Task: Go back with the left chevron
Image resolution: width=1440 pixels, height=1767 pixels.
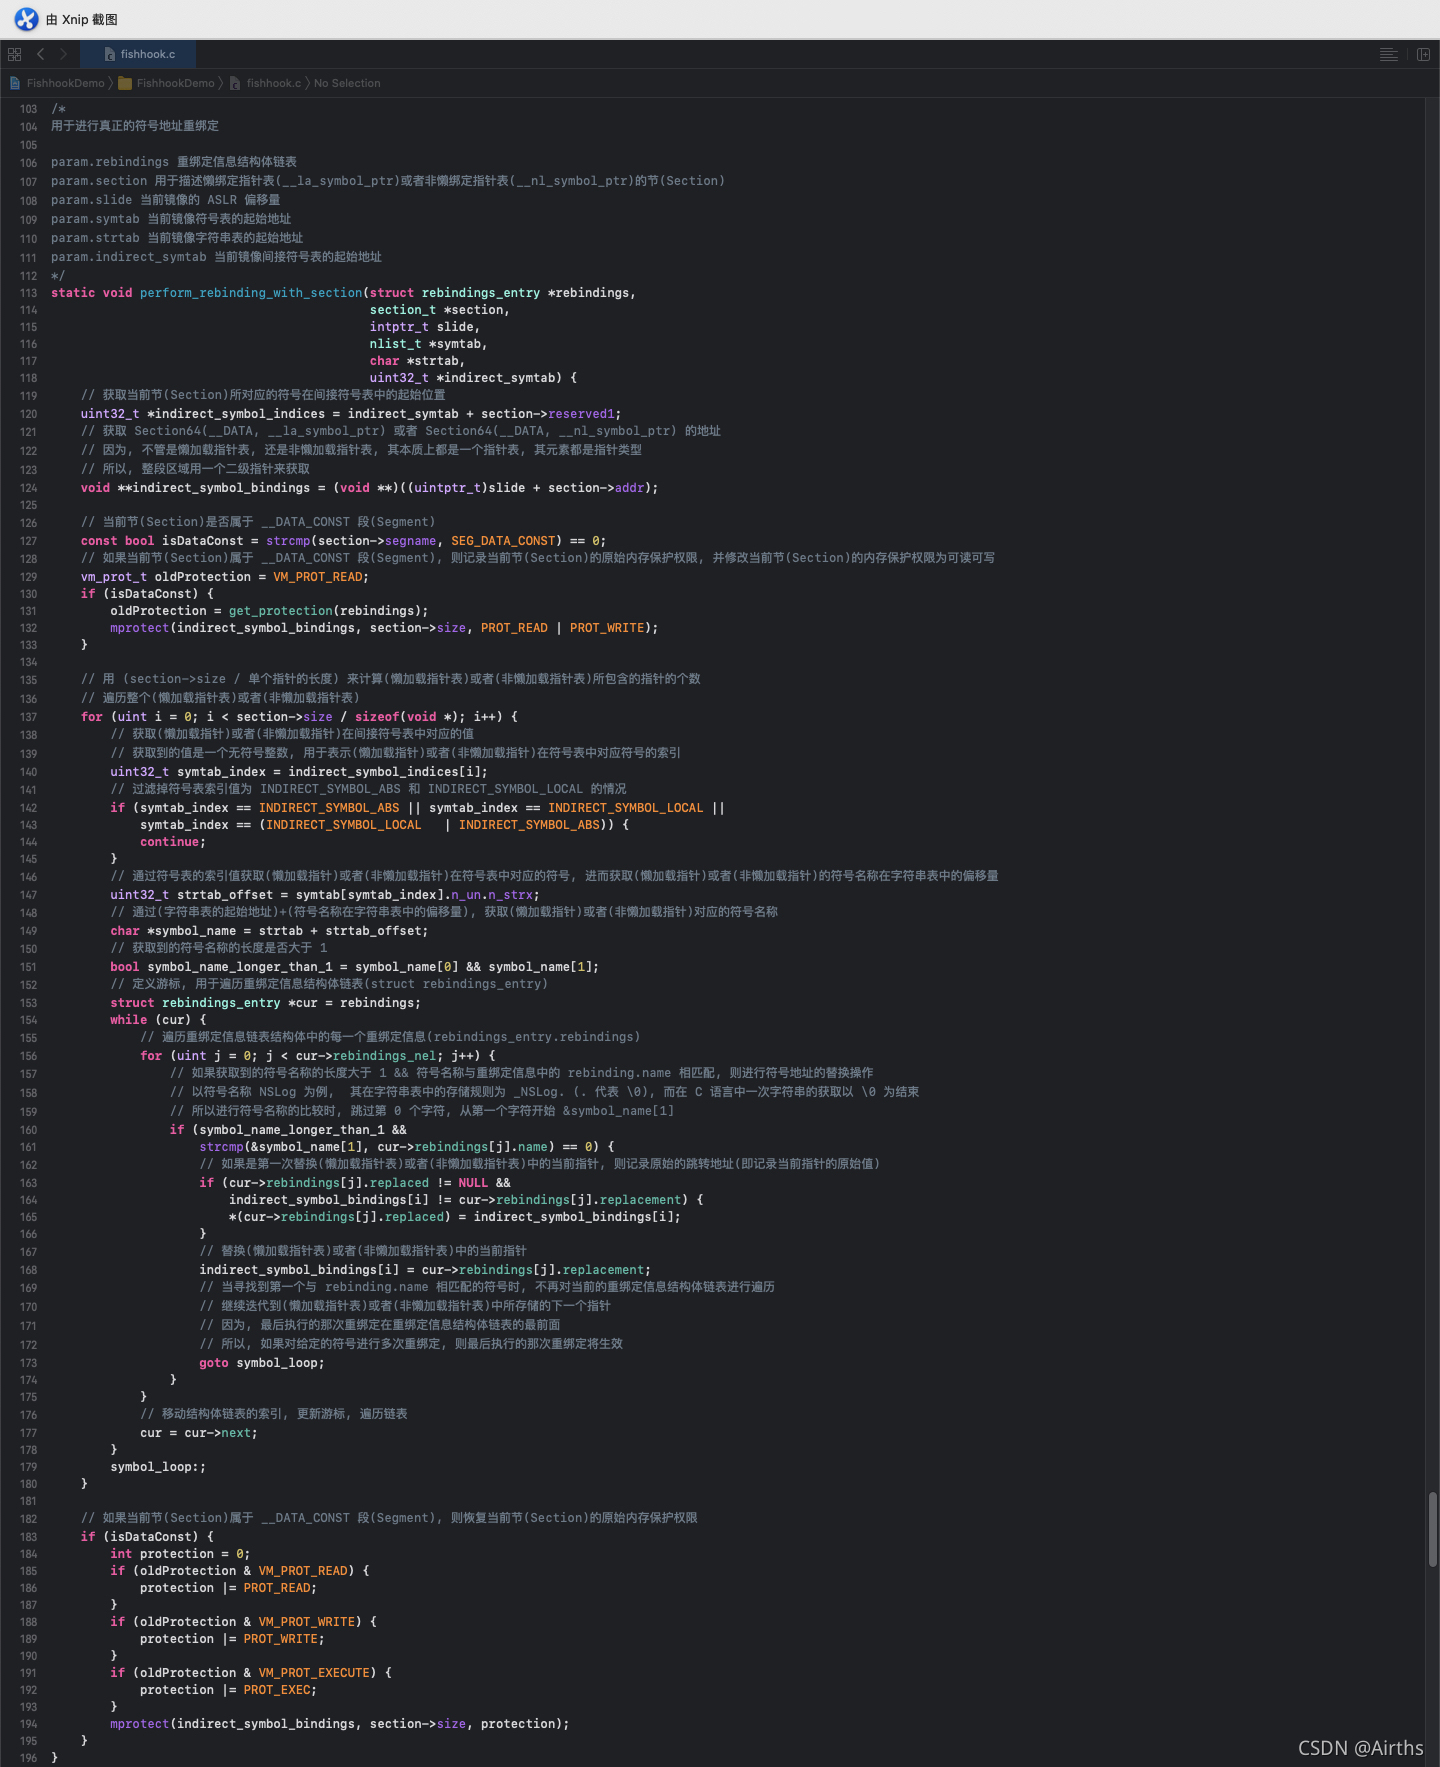Action: (x=40, y=54)
